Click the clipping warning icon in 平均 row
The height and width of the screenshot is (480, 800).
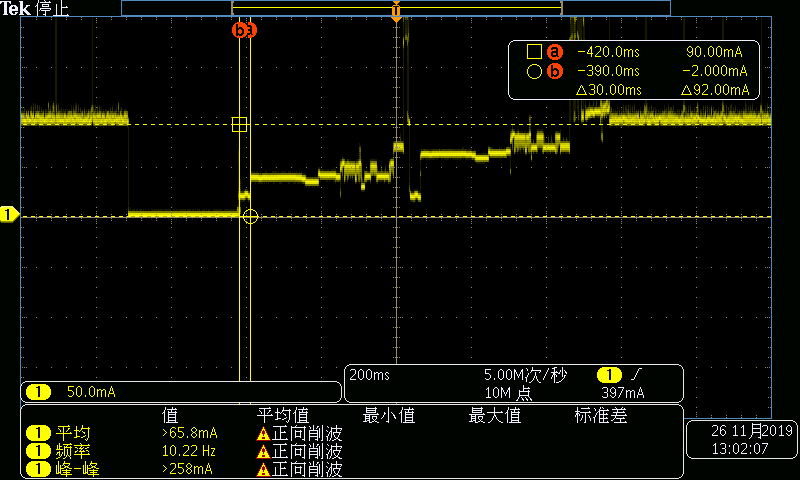point(263,434)
